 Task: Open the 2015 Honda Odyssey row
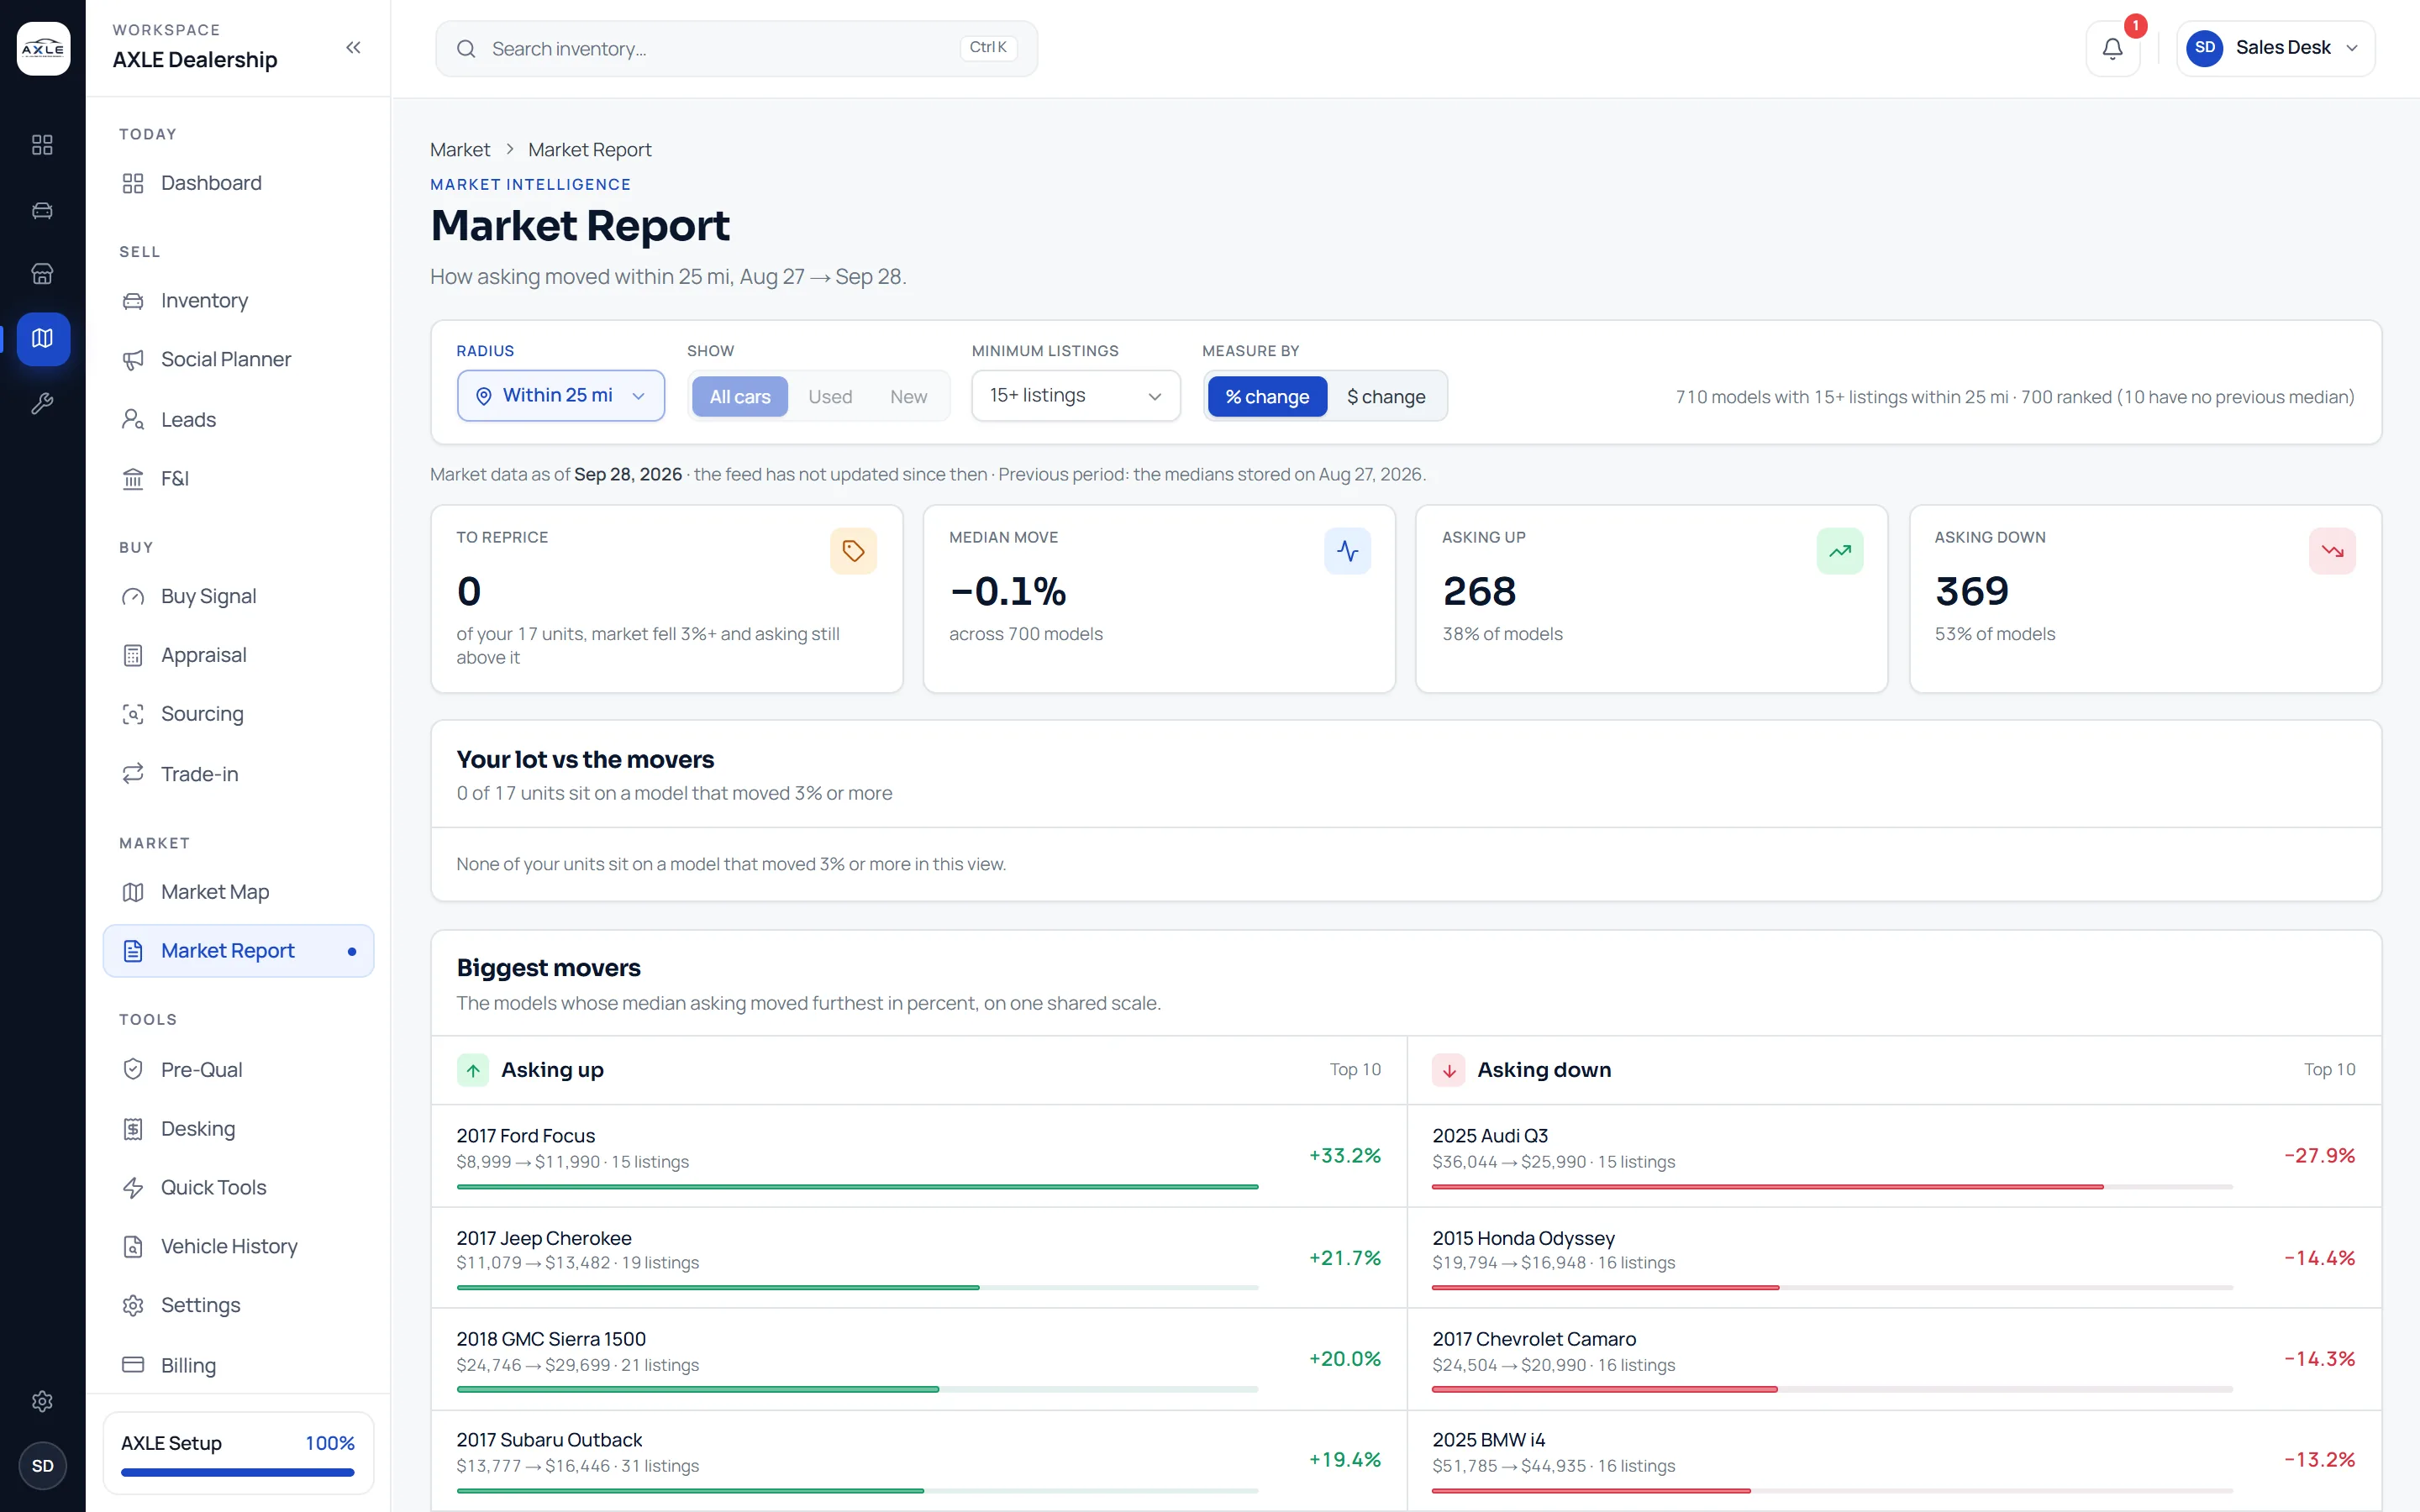pos(1894,1258)
